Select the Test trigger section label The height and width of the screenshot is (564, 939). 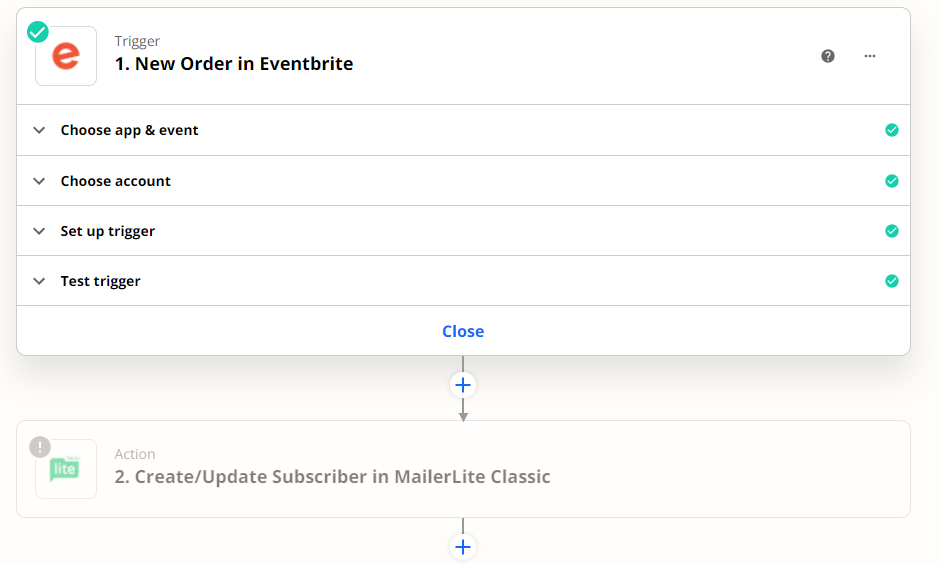pyautogui.click(x=100, y=281)
